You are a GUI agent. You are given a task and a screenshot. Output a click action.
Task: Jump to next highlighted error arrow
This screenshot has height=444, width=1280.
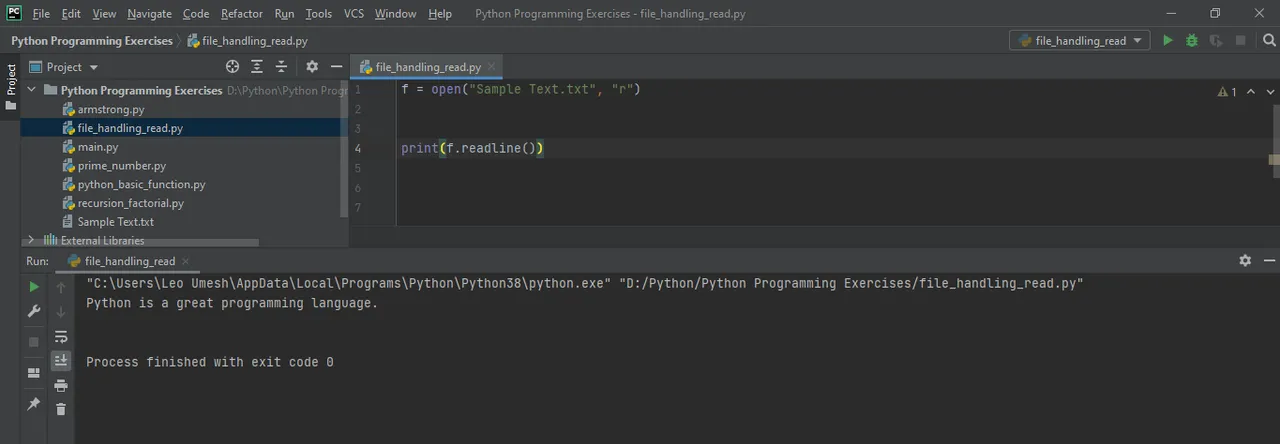pyautogui.click(x=1270, y=92)
